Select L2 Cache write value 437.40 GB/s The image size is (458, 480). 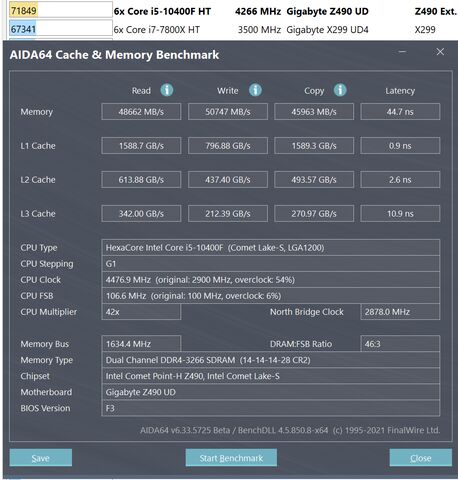(228, 180)
